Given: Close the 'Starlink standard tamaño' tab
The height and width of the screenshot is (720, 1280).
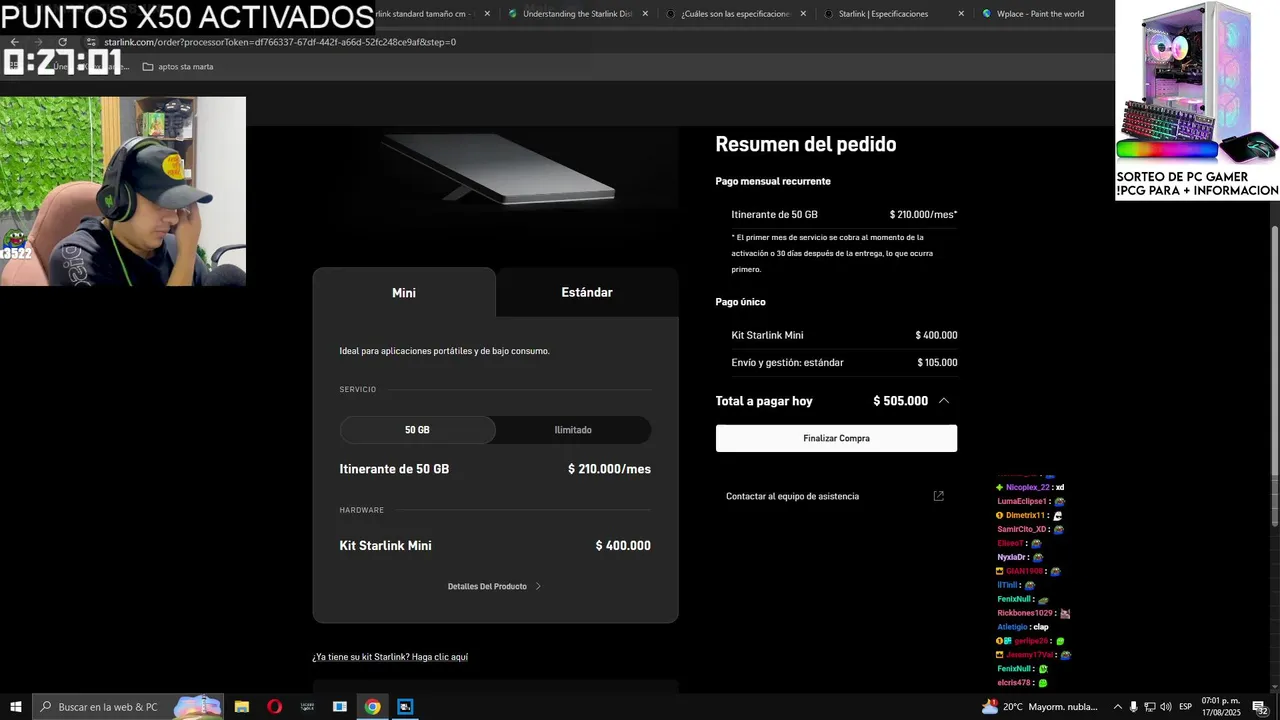Looking at the screenshot, I should click(487, 14).
